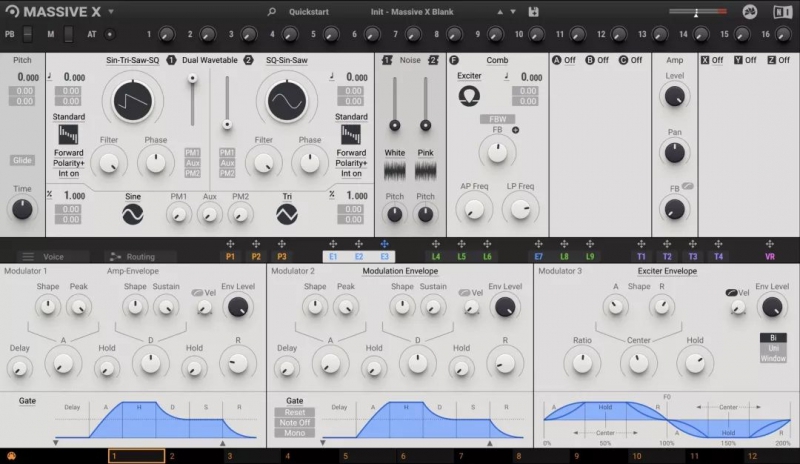The image size is (800, 464).
Task: Open the White noise type menu
Action: coord(394,153)
